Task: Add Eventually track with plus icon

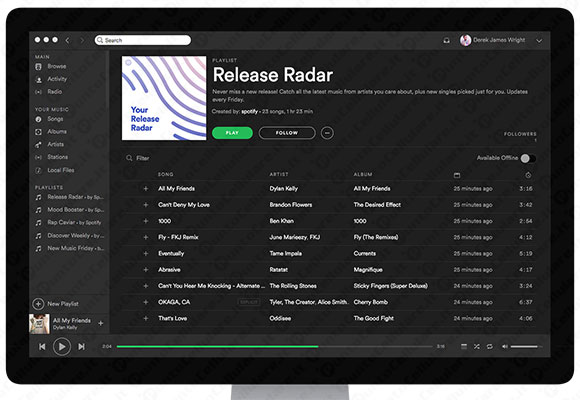Action: pyautogui.click(x=146, y=253)
